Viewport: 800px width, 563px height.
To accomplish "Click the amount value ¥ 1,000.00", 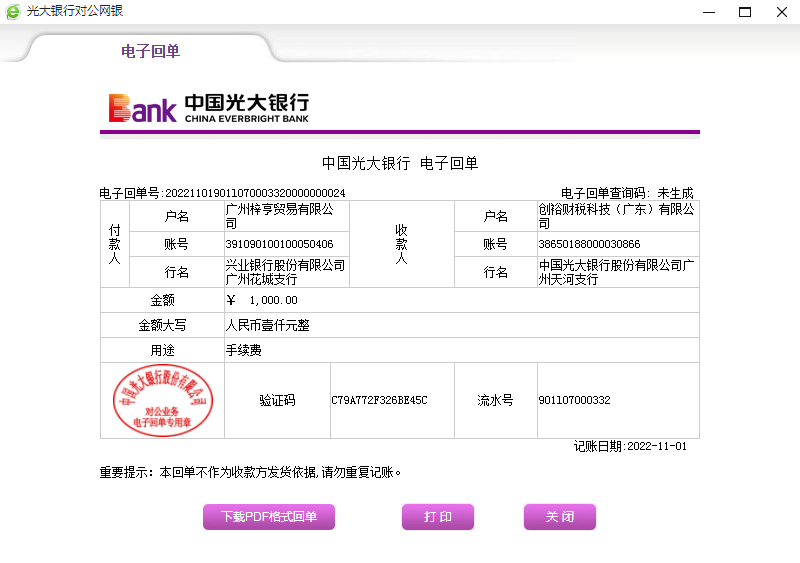I will [262, 300].
